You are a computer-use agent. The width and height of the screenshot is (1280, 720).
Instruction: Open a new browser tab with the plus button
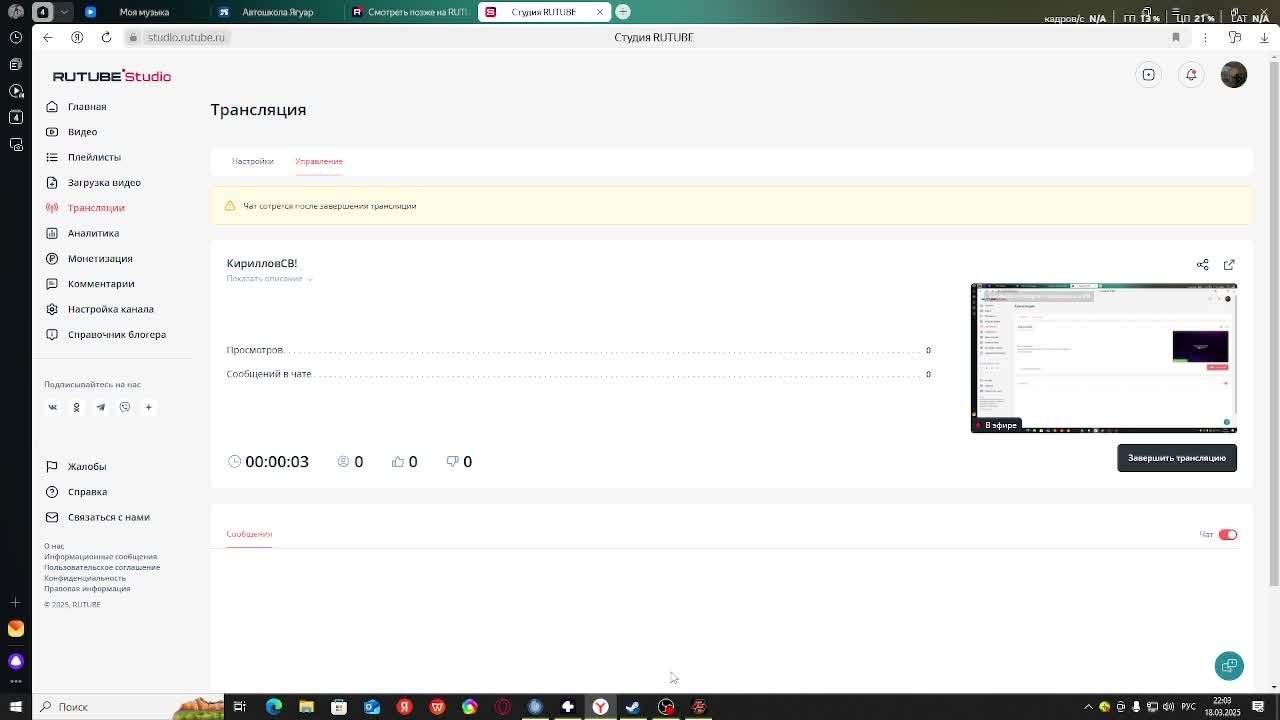(623, 12)
